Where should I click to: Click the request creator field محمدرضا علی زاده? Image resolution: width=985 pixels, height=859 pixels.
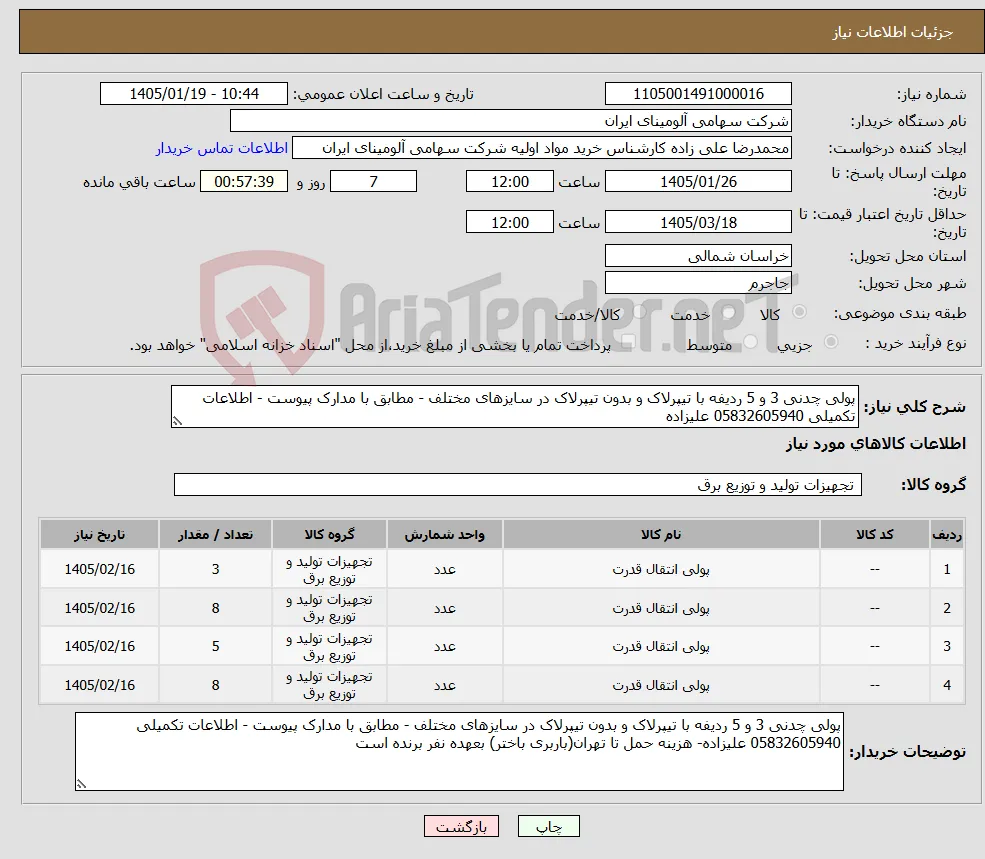(541, 148)
